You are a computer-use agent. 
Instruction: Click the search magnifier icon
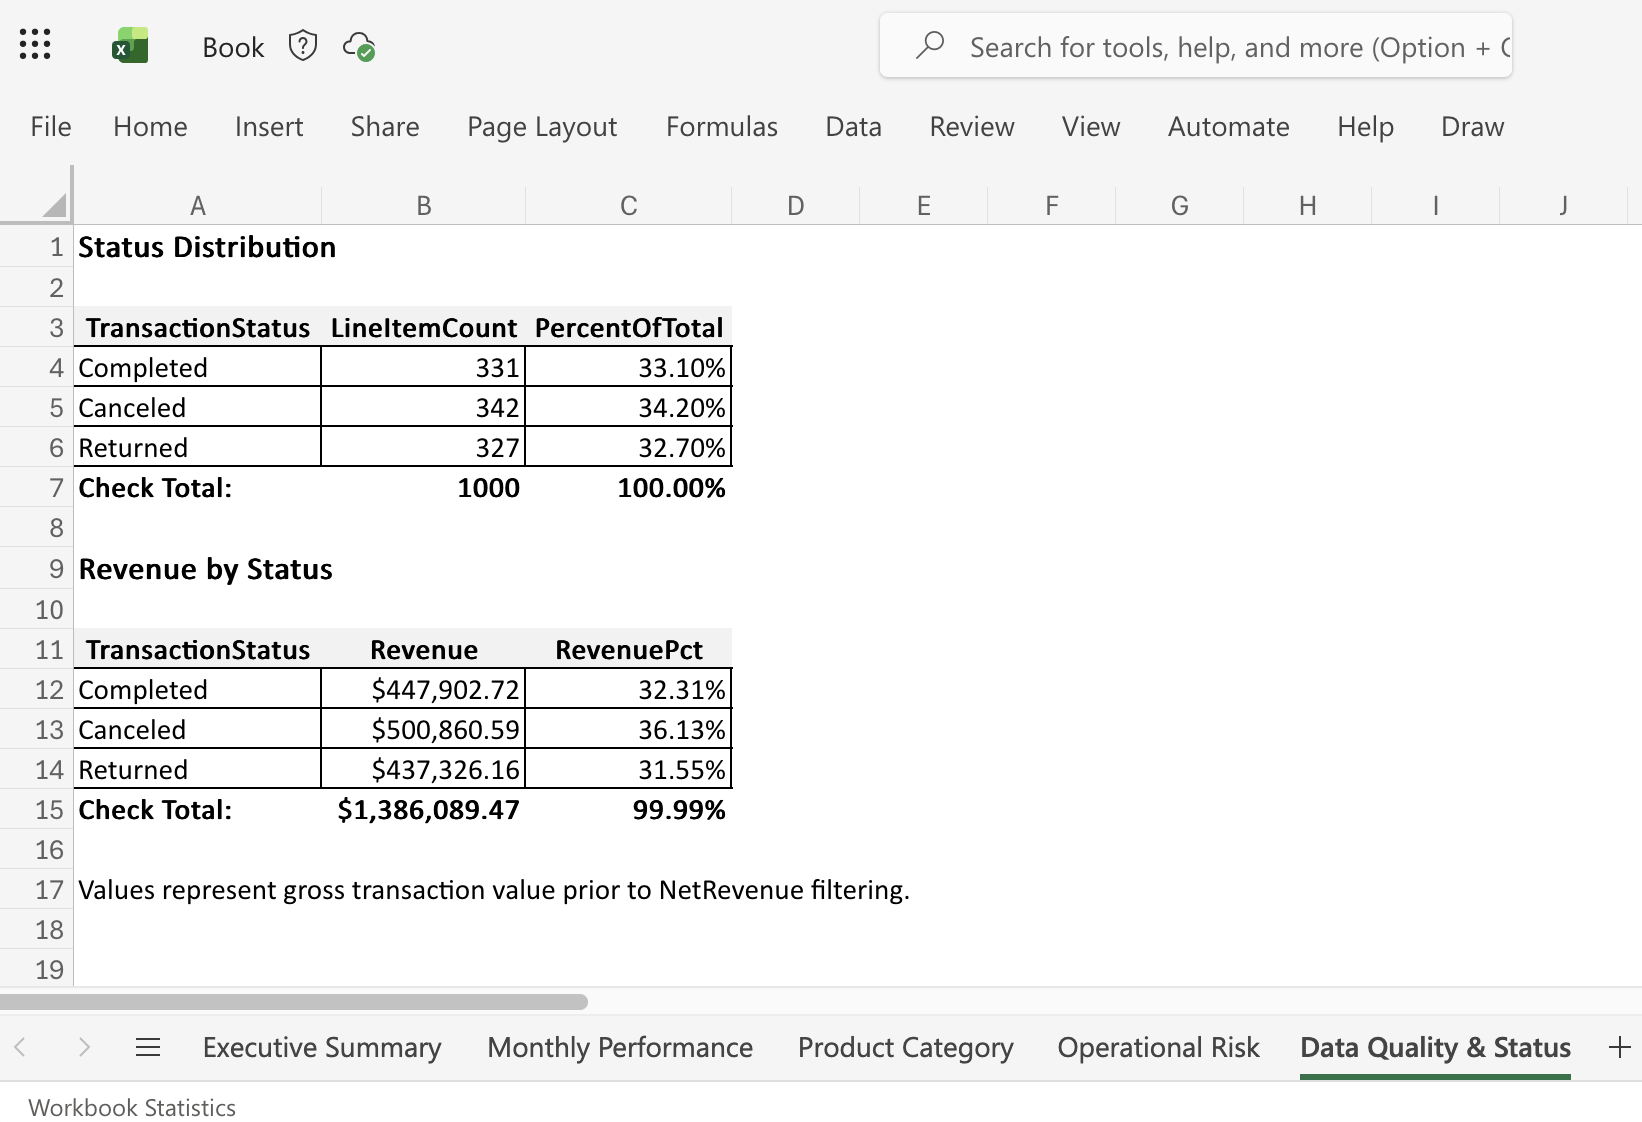point(932,45)
